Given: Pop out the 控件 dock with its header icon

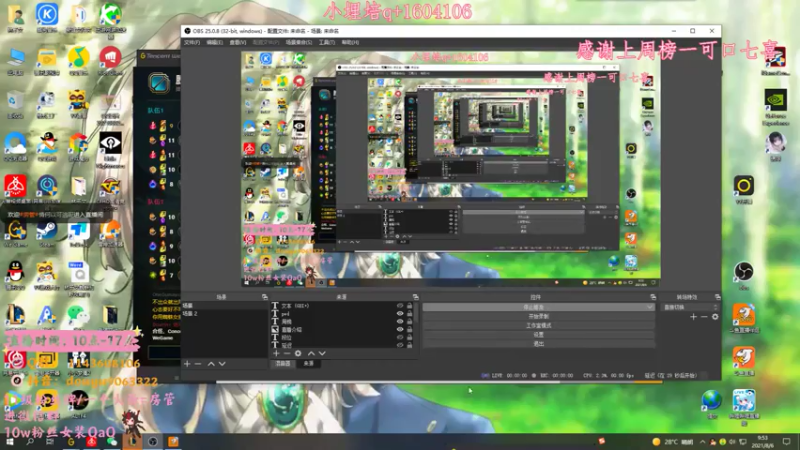Looking at the screenshot, I should click(x=653, y=297).
